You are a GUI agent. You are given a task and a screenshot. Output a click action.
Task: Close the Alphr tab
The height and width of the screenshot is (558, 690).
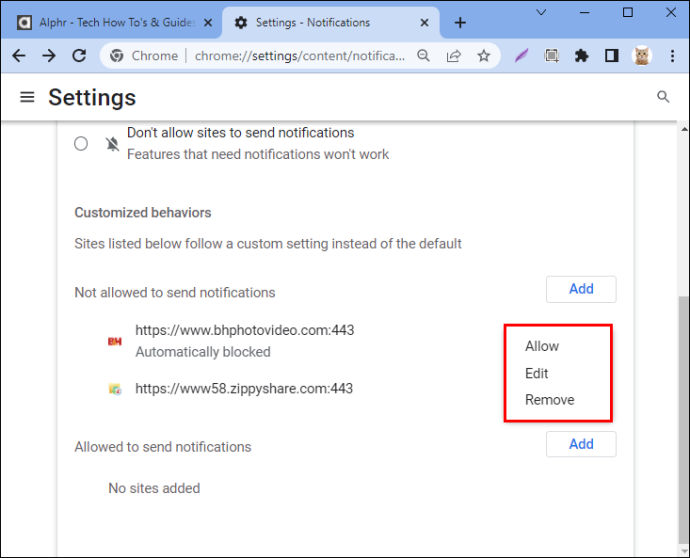[208, 22]
